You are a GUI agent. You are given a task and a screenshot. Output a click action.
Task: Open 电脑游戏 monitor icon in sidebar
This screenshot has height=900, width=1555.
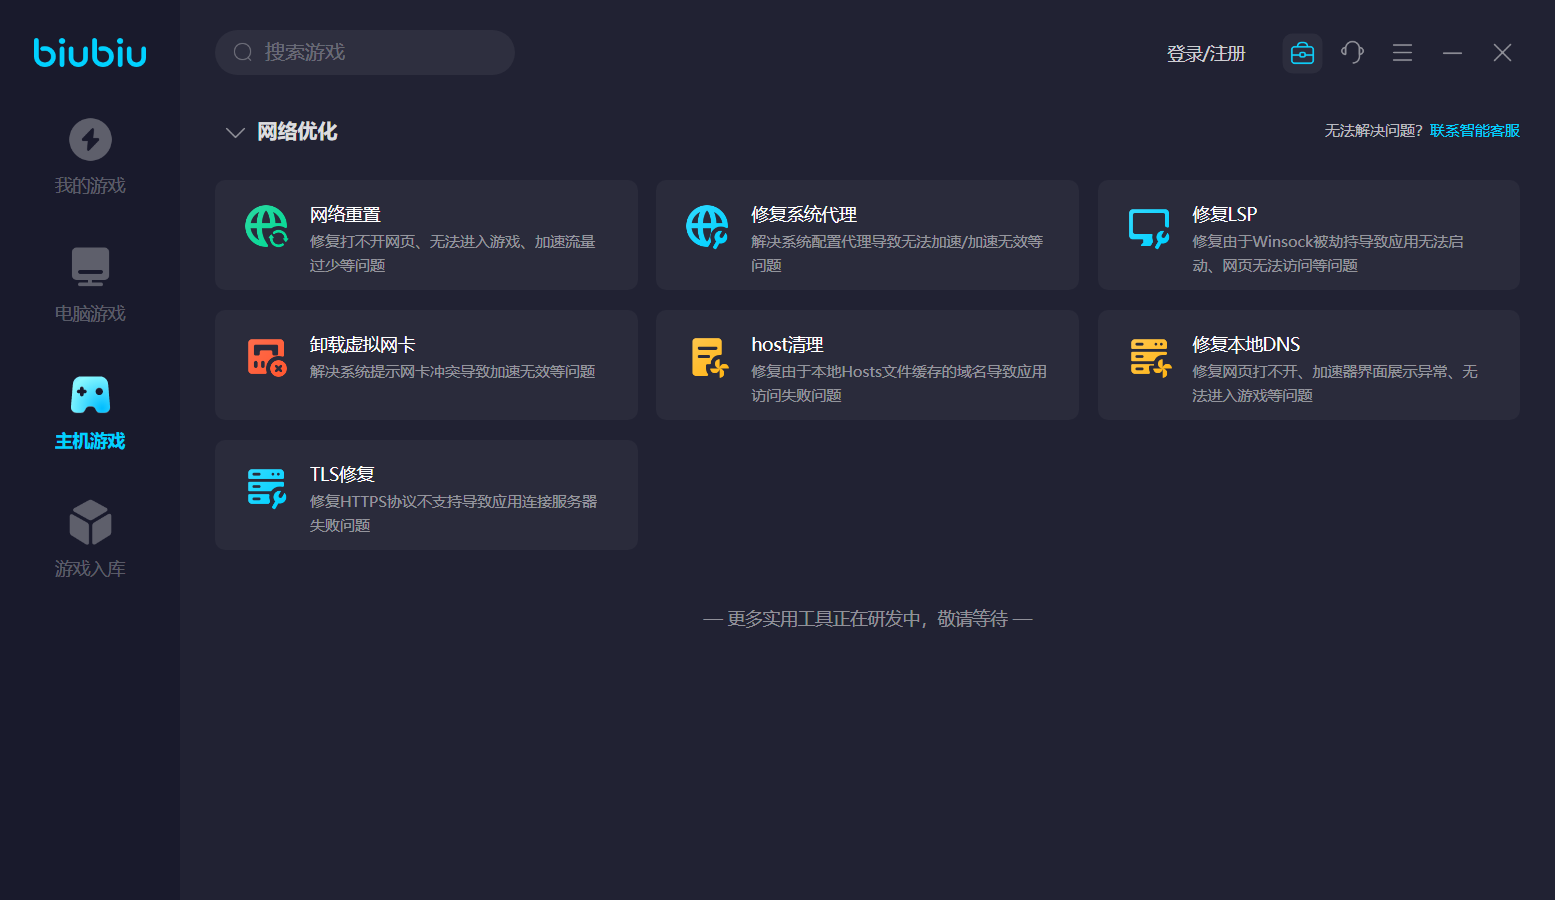click(x=90, y=267)
